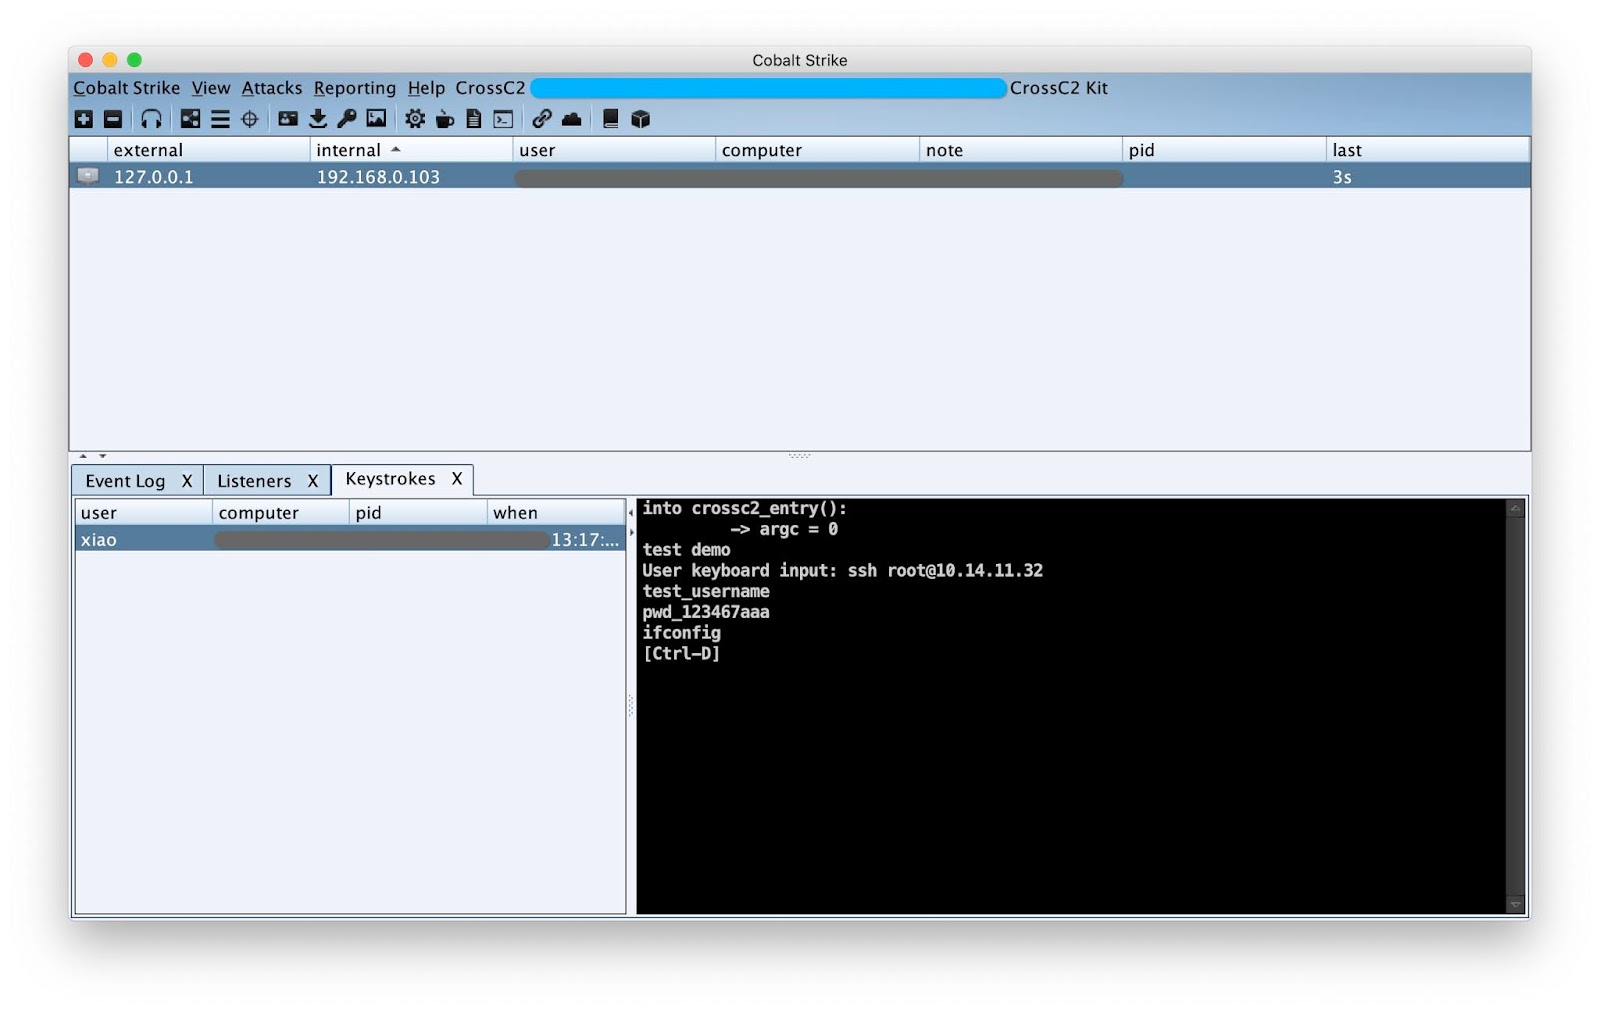
Task: Open downloaded files arrow icon
Action: pos(318,119)
